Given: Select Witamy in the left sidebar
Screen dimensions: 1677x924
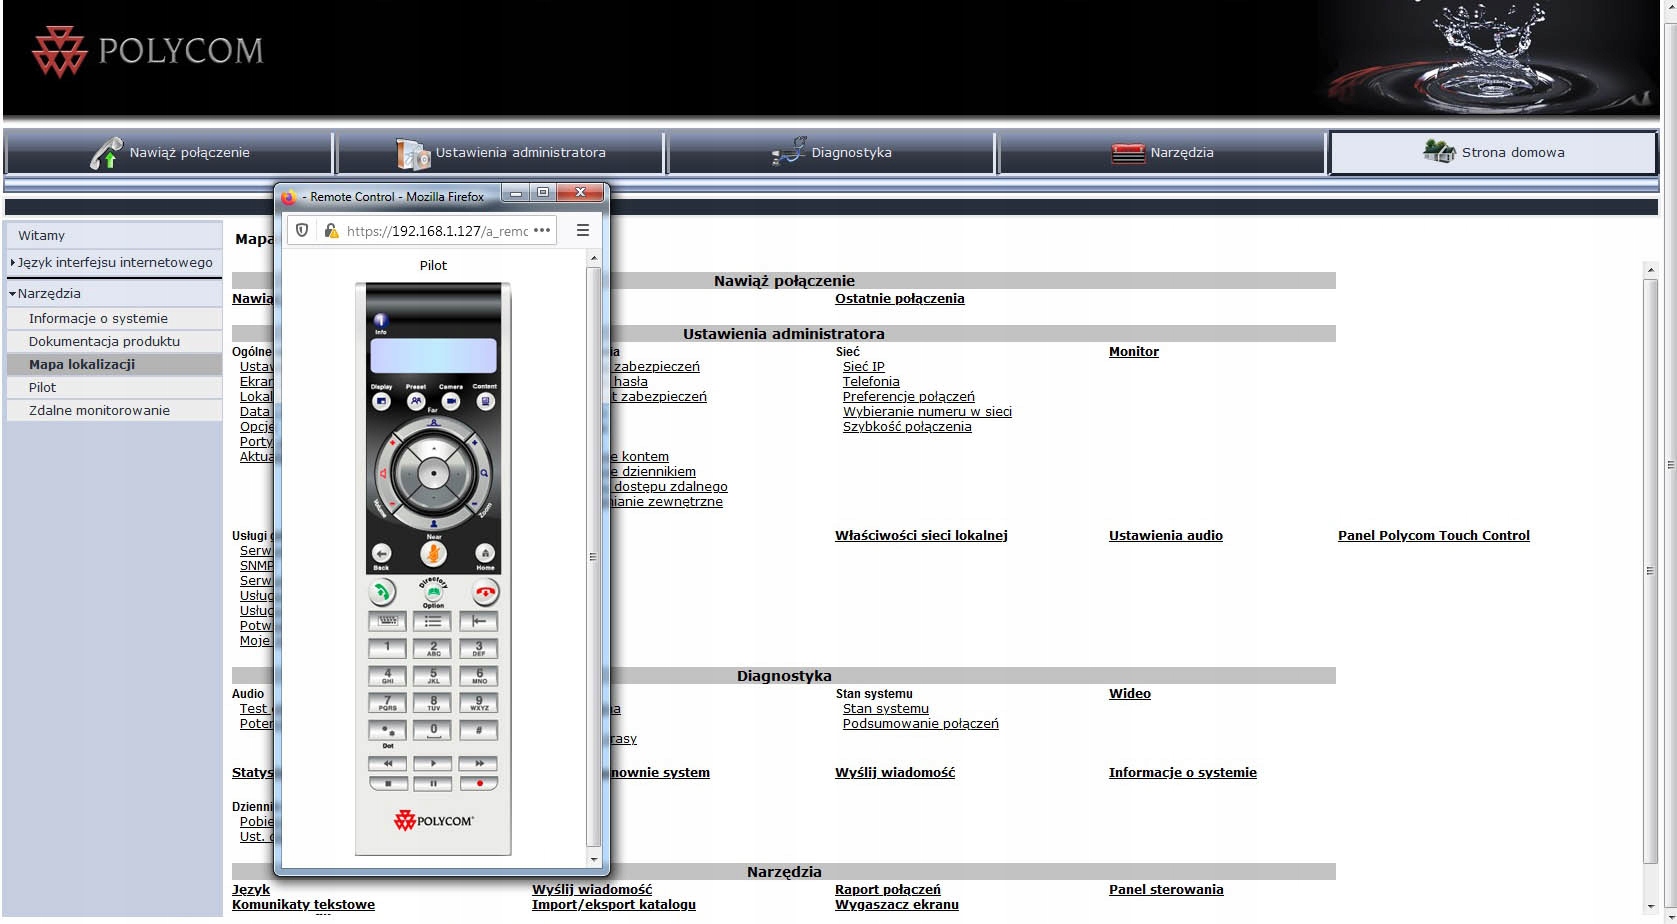Looking at the screenshot, I should (x=114, y=235).
